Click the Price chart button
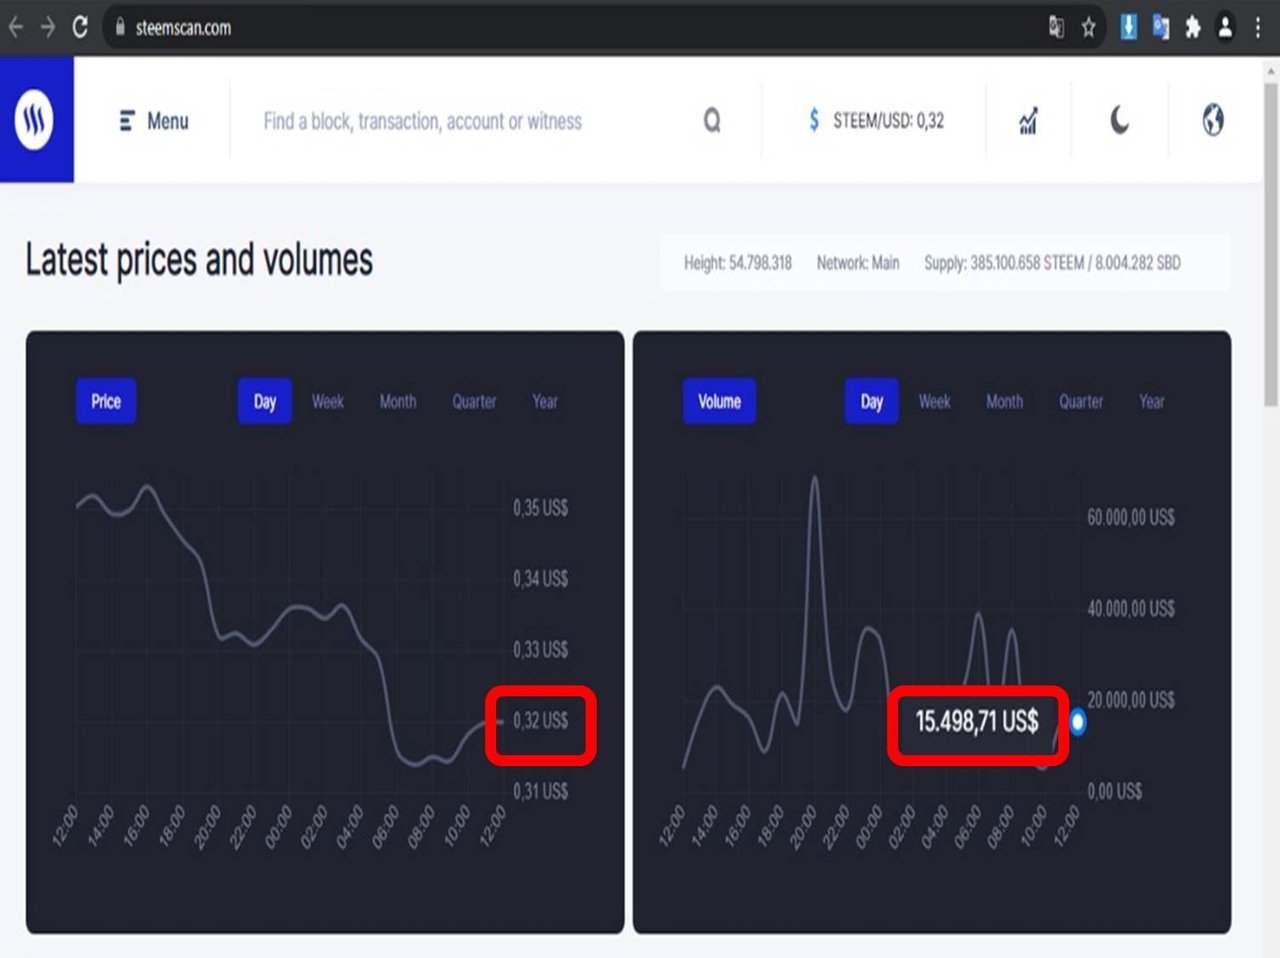Image resolution: width=1280 pixels, height=958 pixels. [x=106, y=401]
